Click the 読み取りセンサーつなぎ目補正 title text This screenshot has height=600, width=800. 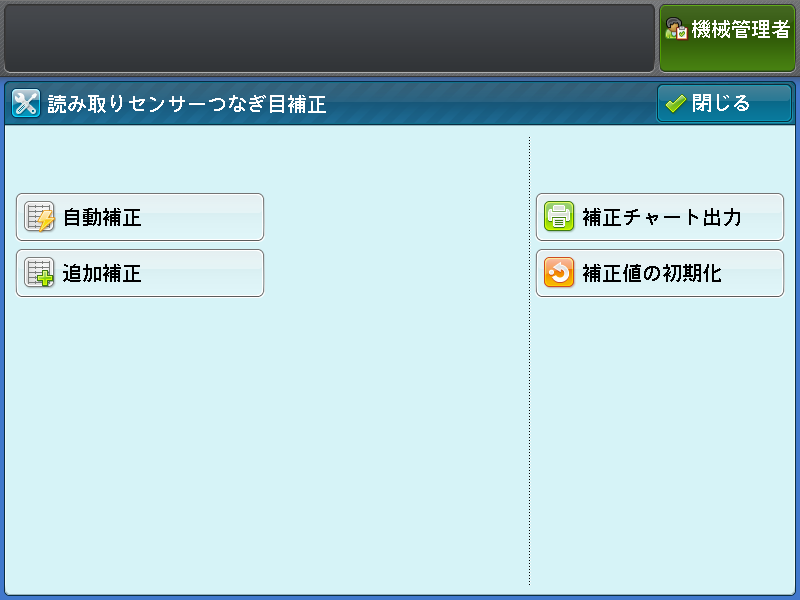click(187, 104)
